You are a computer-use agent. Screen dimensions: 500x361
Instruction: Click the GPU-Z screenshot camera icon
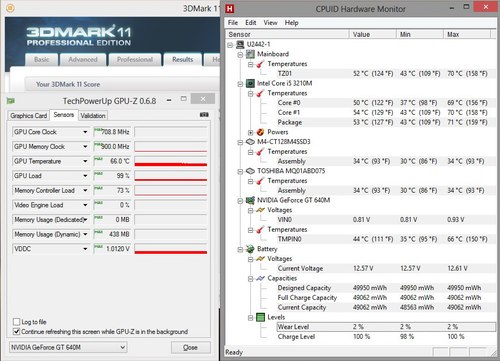[x=204, y=115]
